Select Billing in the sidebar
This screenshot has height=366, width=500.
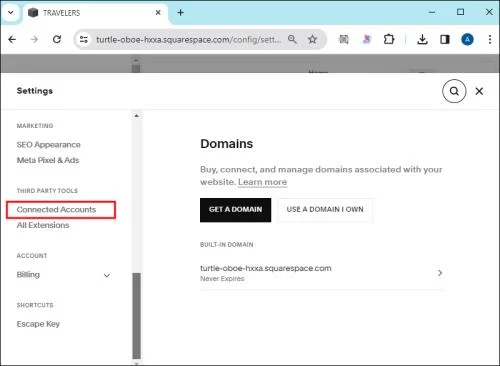[x=28, y=275]
